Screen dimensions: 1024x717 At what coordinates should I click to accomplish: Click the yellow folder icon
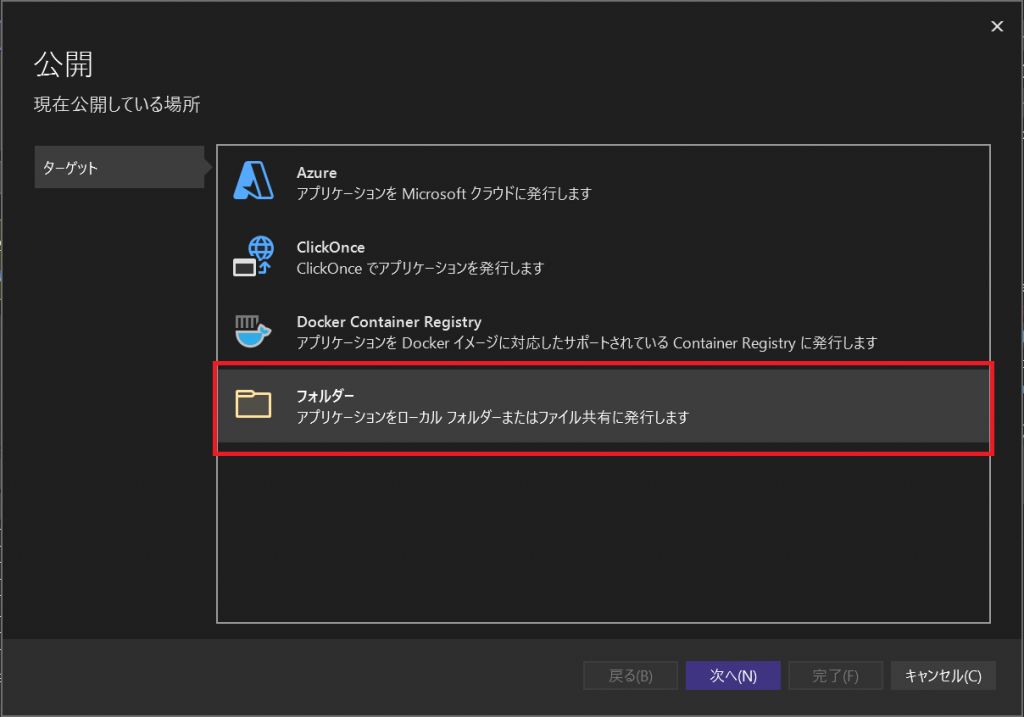[x=253, y=404]
